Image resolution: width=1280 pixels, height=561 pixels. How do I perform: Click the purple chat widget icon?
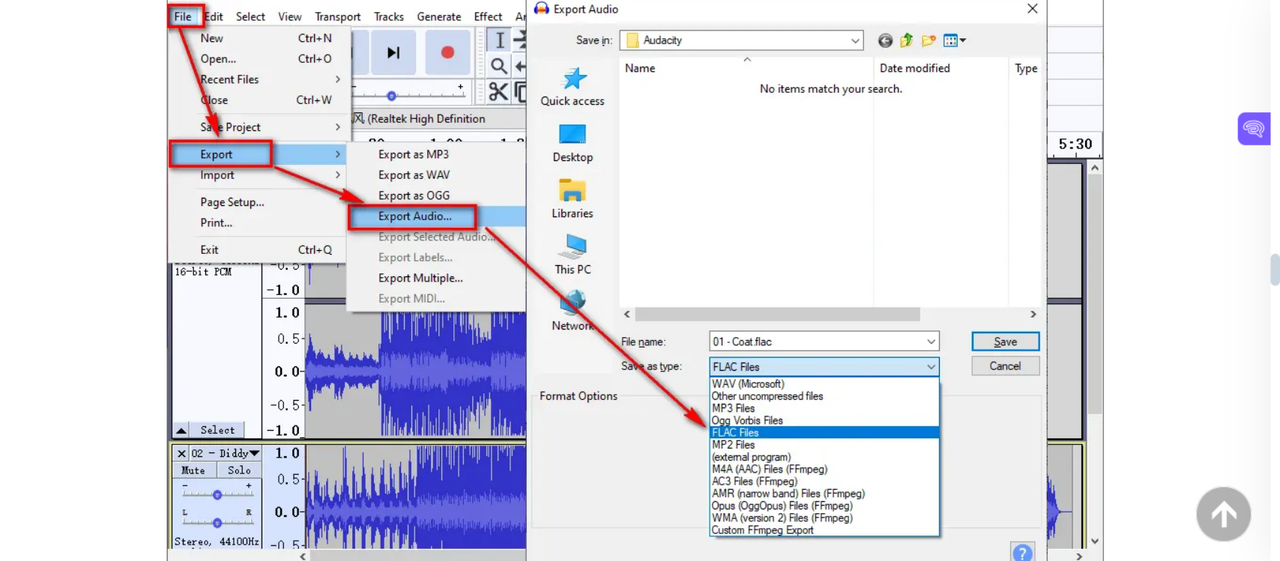(x=1253, y=129)
